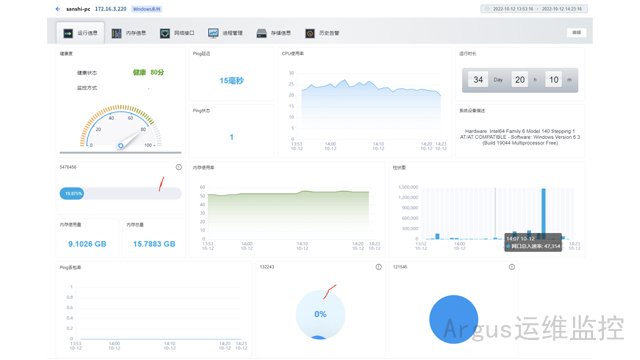Click the info icon on the 132243 card
The image size is (640, 360).
[379, 267]
